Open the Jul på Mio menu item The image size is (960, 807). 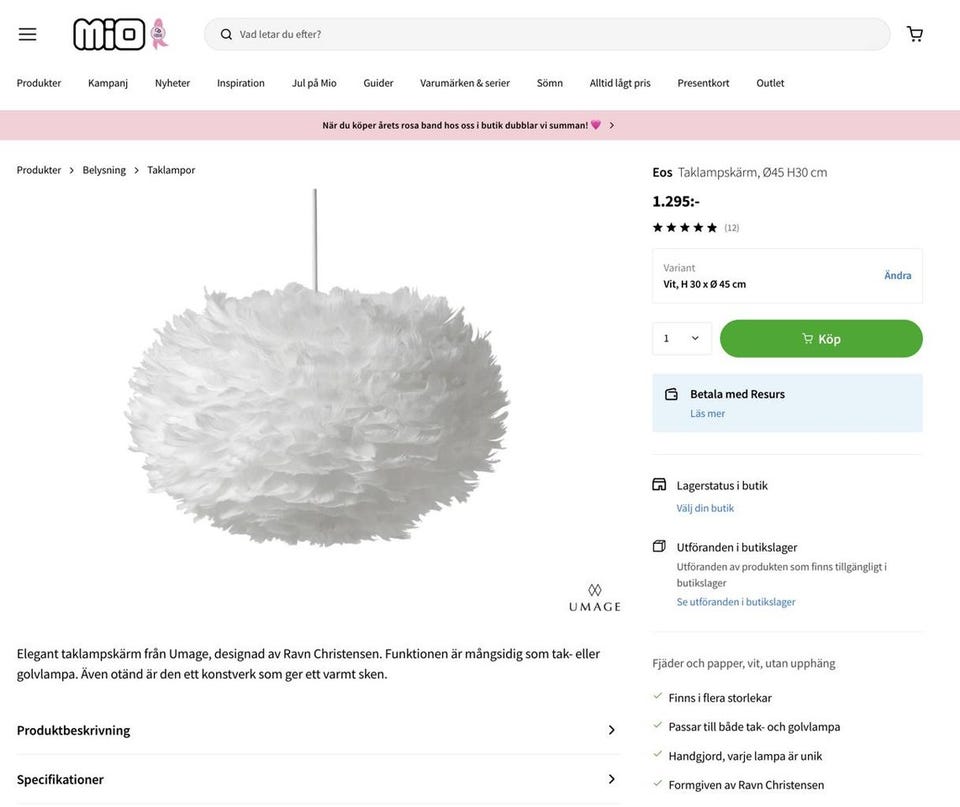point(313,82)
